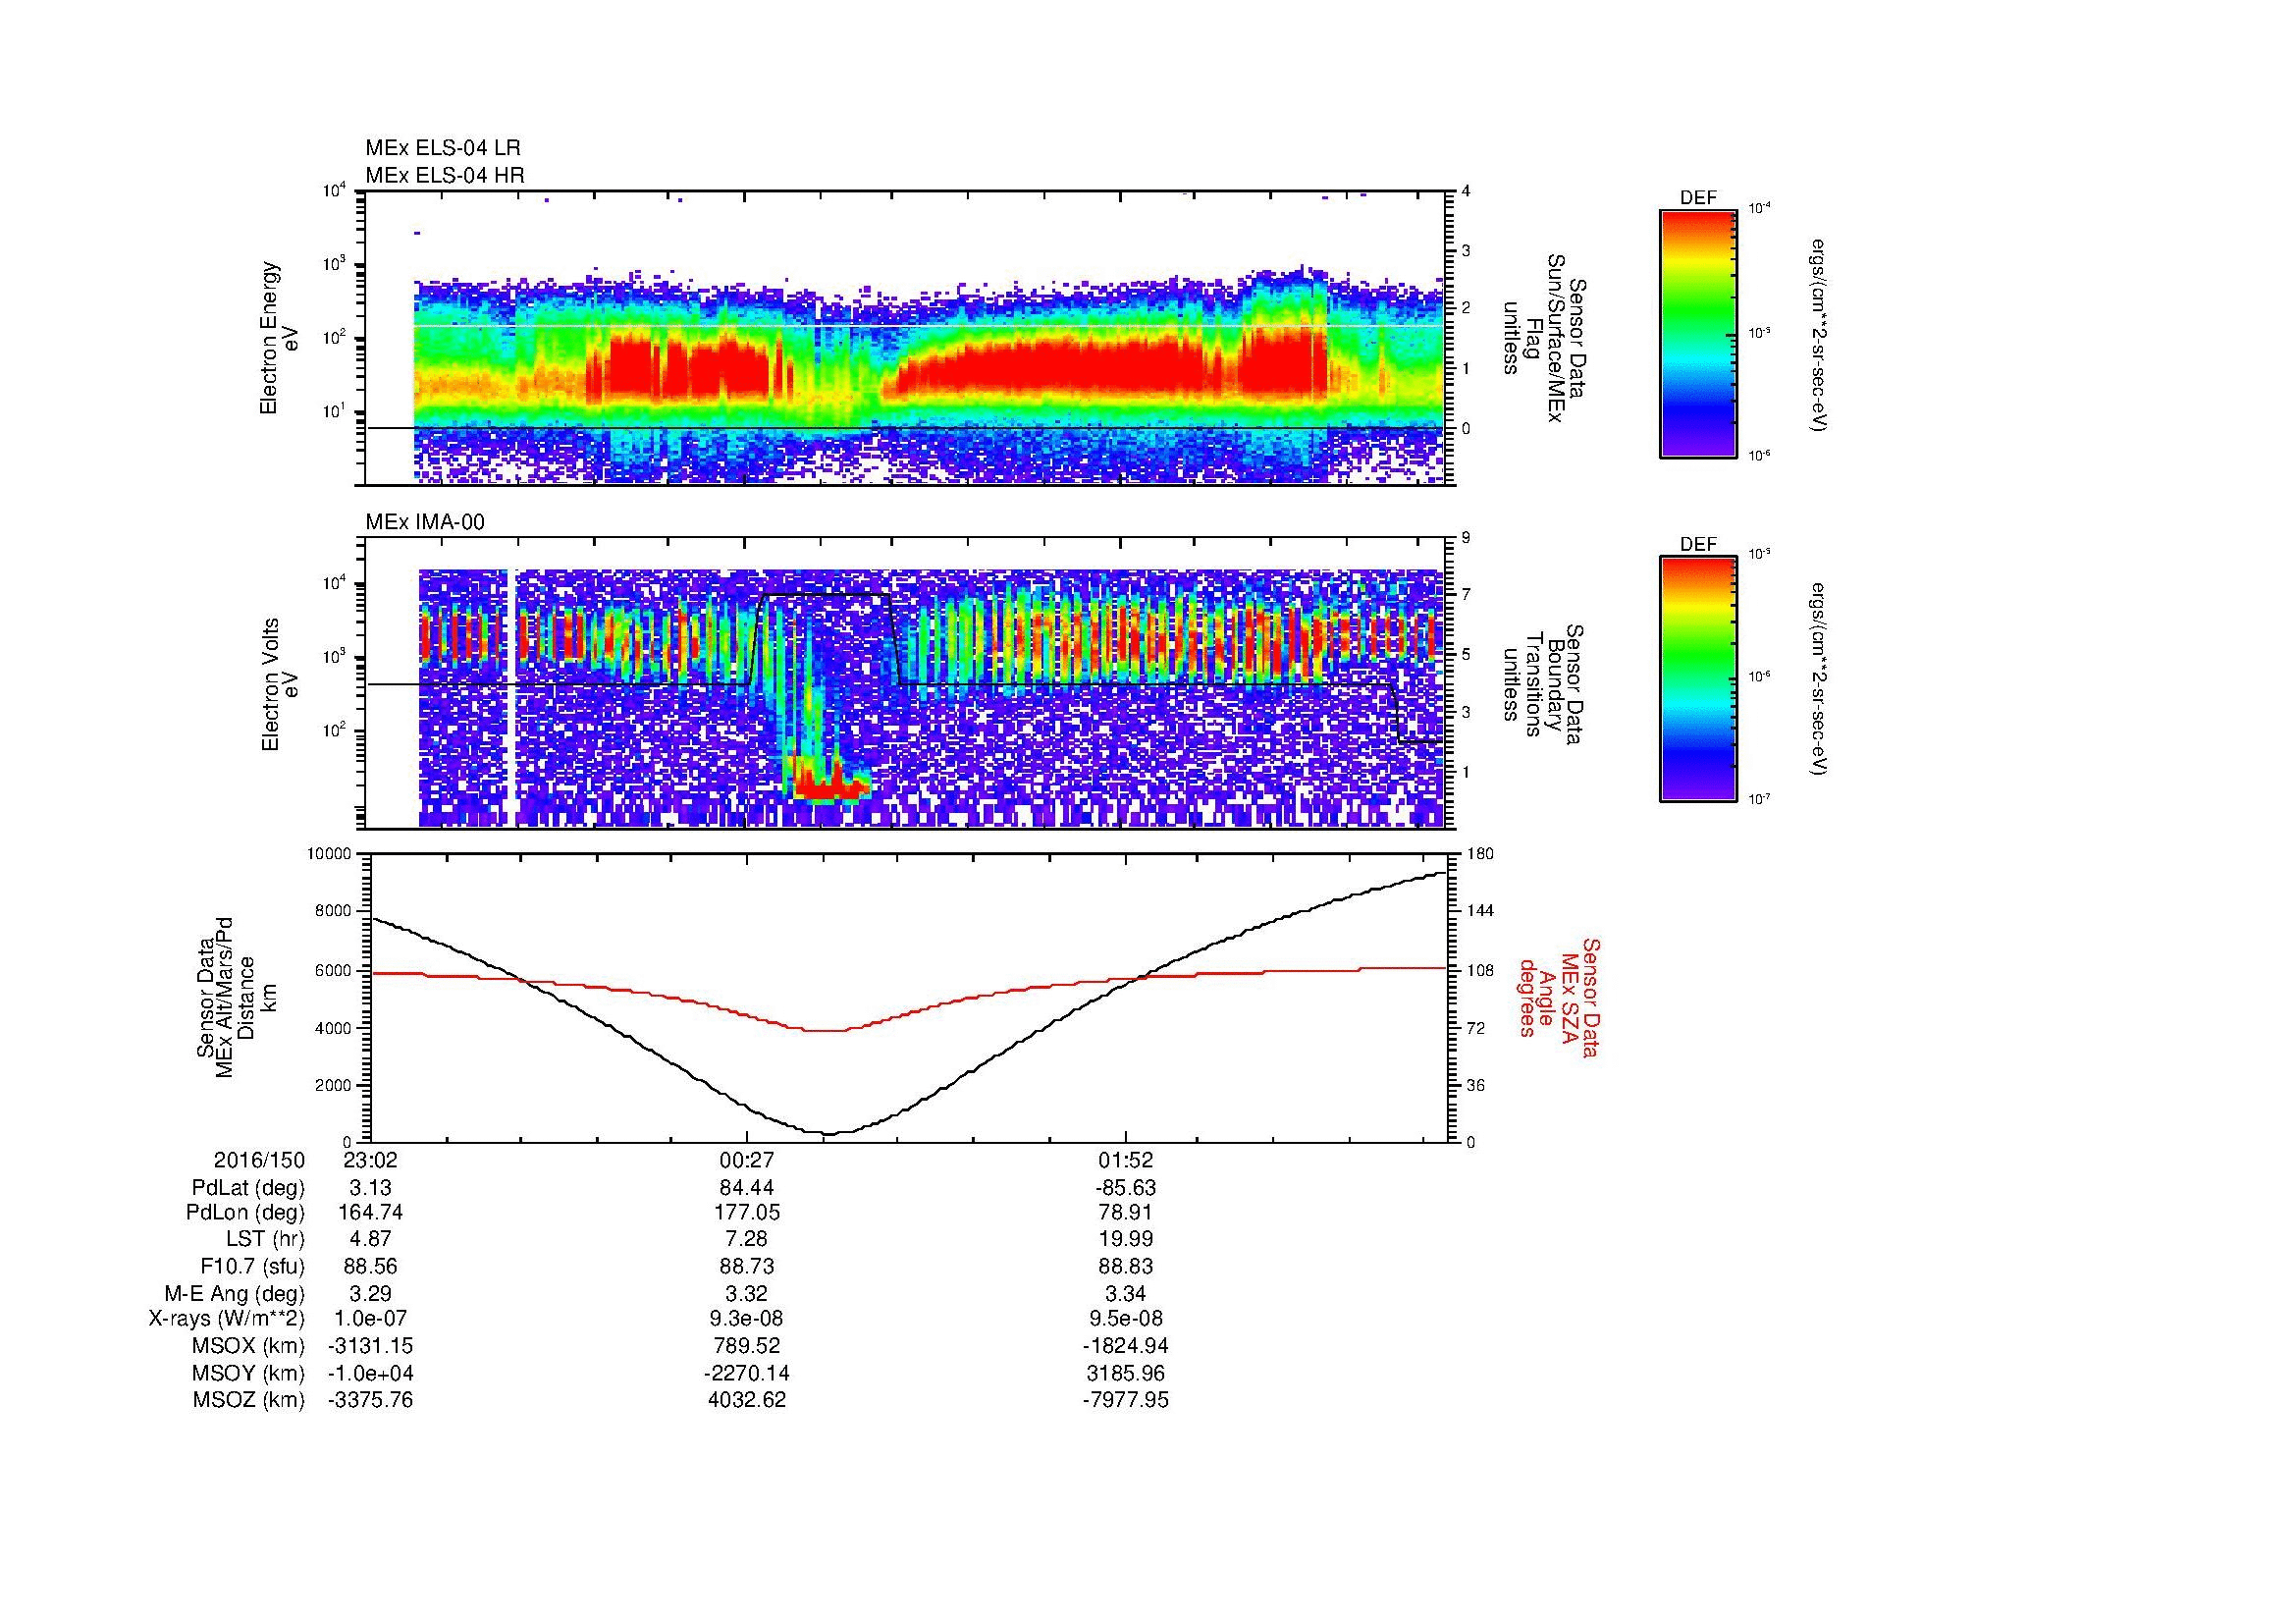Click the MSOZ (km) row label
Image resolution: width=2296 pixels, height=1623 pixels.
coord(249,1400)
